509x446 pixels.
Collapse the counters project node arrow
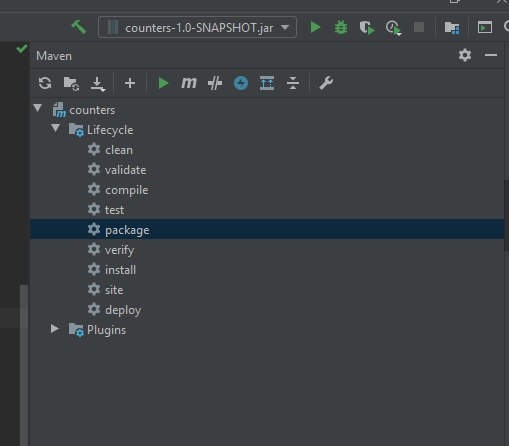click(x=38, y=108)
